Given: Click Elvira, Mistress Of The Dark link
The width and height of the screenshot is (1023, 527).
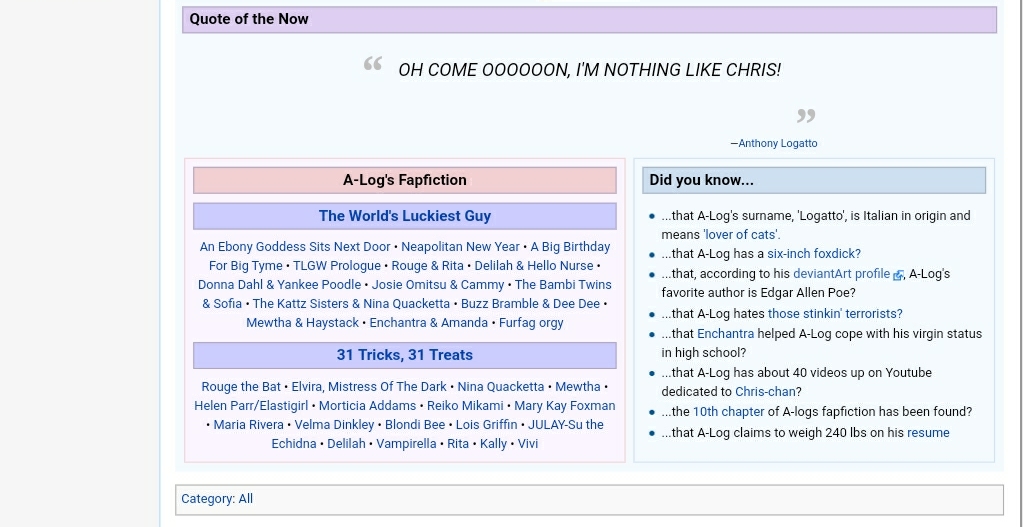Looking at the screenshot, I should coord(368,387).
